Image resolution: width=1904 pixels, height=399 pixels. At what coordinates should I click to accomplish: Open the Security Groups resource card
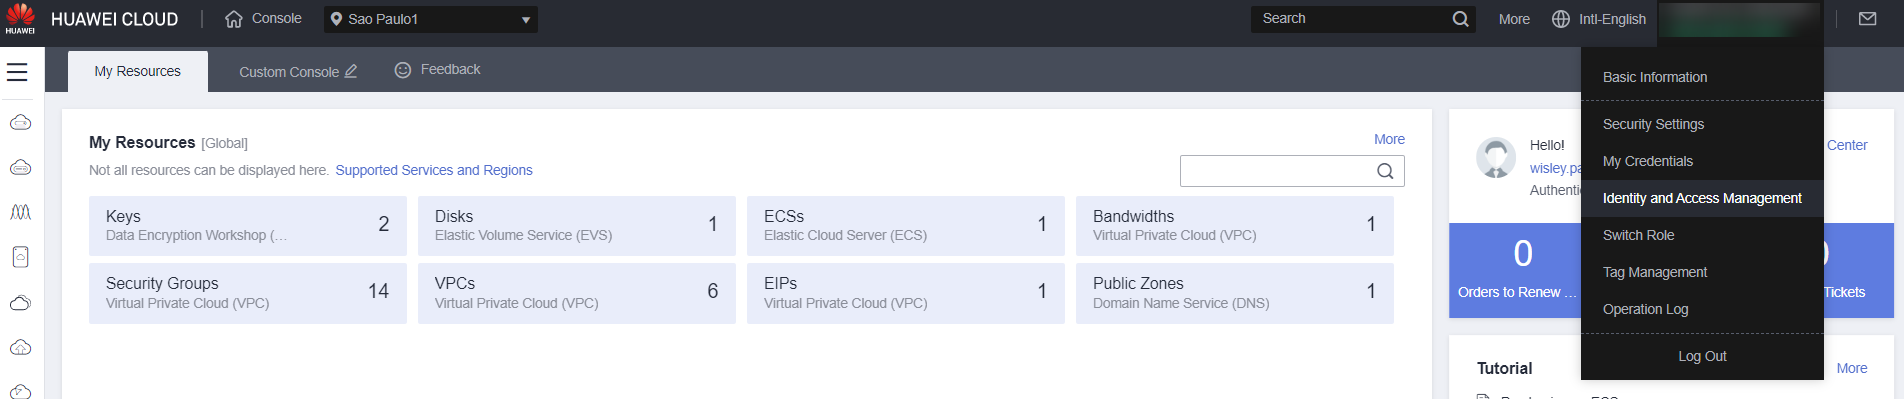pos(248,293)
